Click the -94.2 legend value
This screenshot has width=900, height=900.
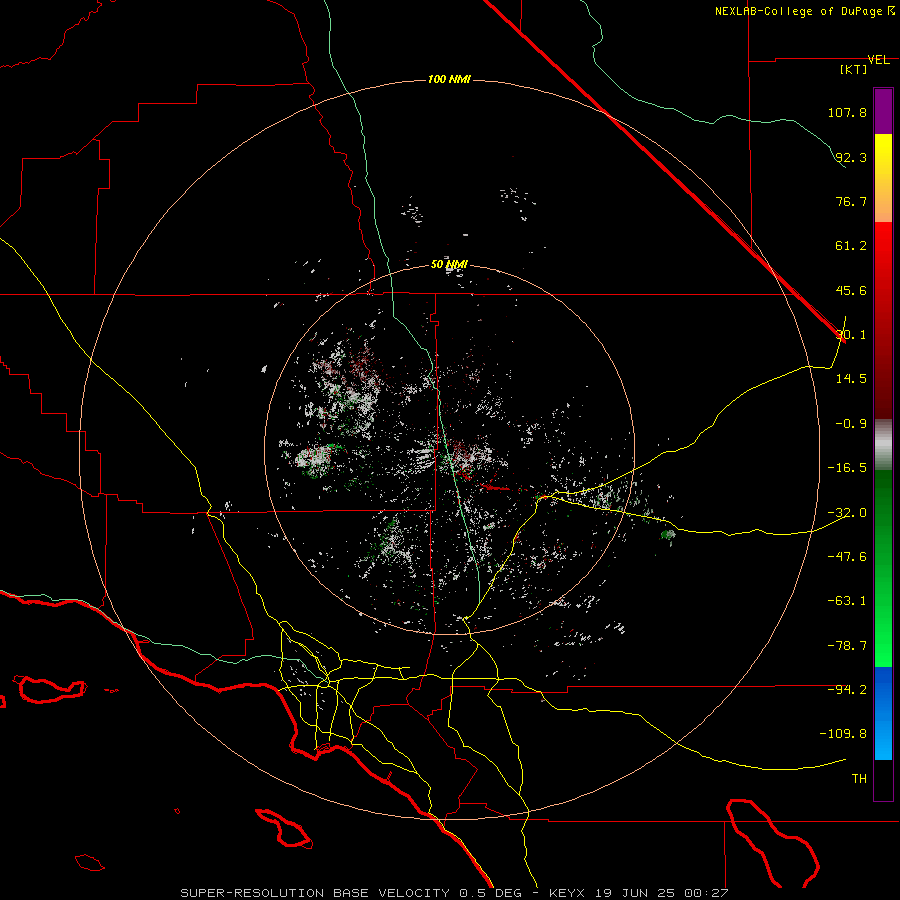pyautogui.click(x=847, y=689)
